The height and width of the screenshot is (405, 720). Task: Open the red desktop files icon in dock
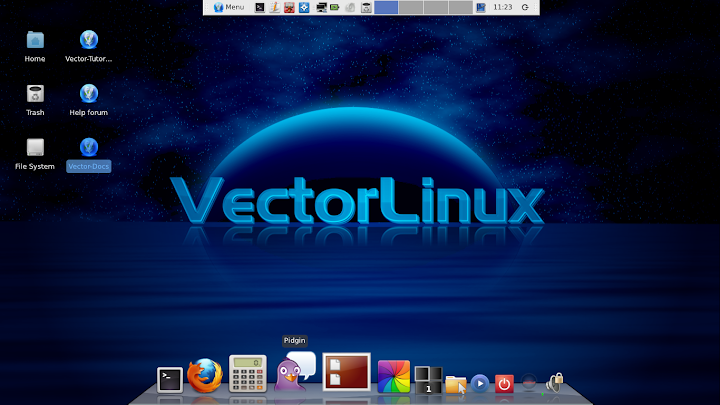[347, 372]
